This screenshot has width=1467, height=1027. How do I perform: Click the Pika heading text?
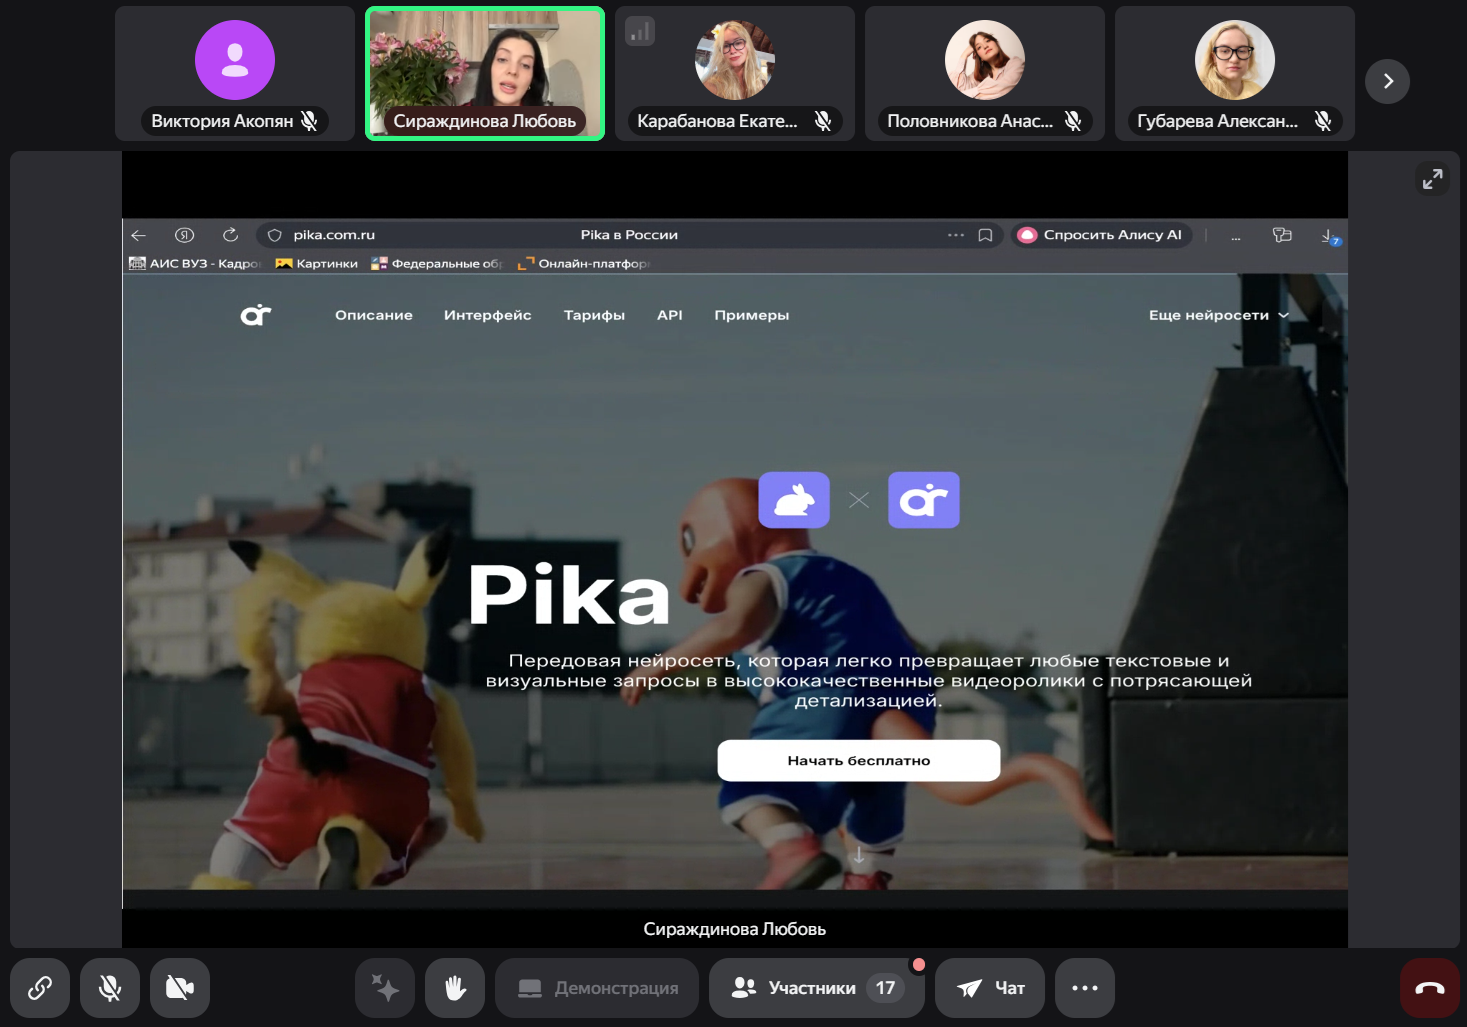tap(569, 595)
